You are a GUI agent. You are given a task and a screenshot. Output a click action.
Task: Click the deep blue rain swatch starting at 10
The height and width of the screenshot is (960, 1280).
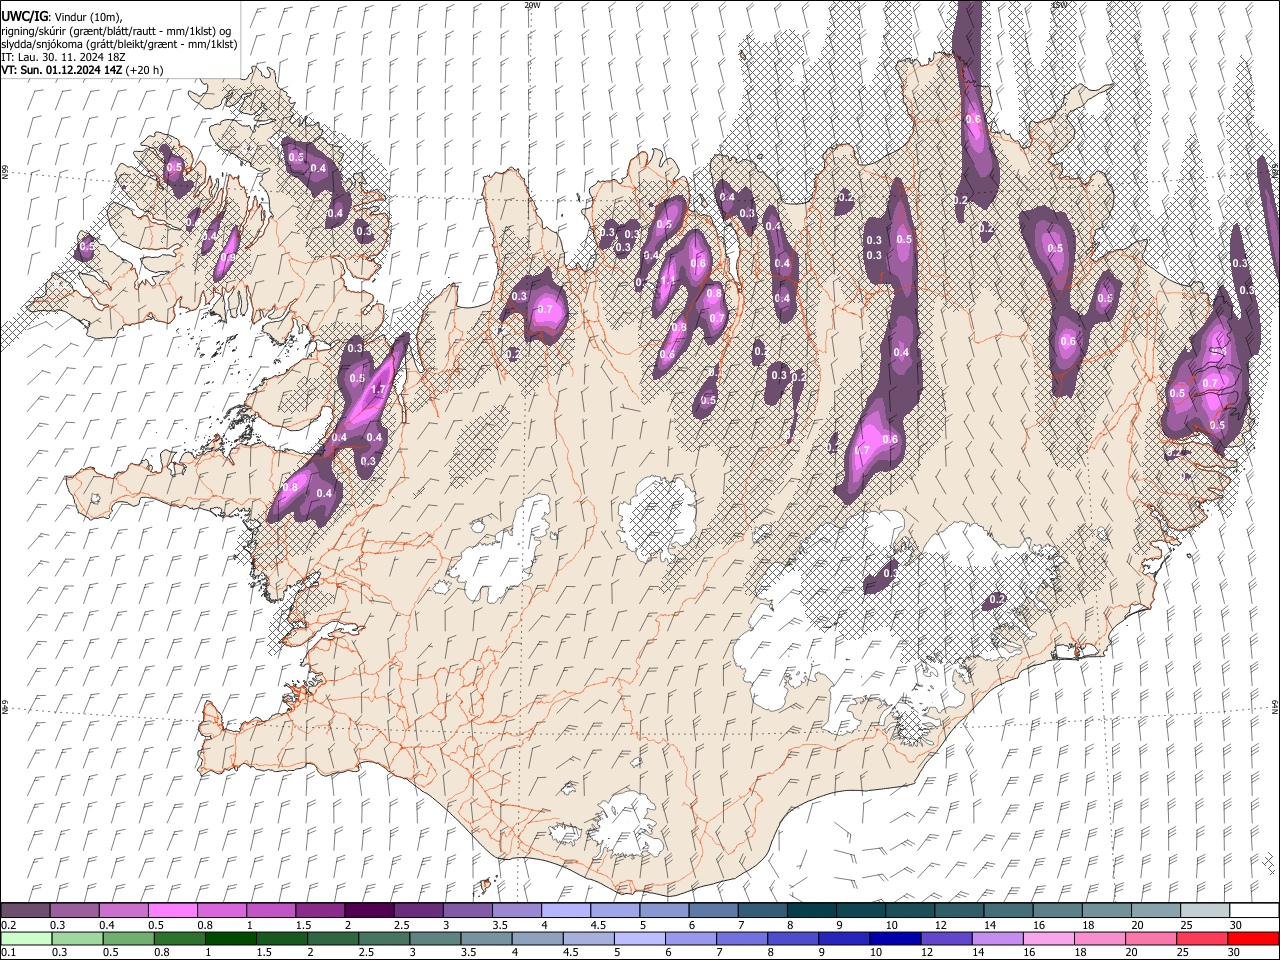pyautogui.click(x=894, y=938)
